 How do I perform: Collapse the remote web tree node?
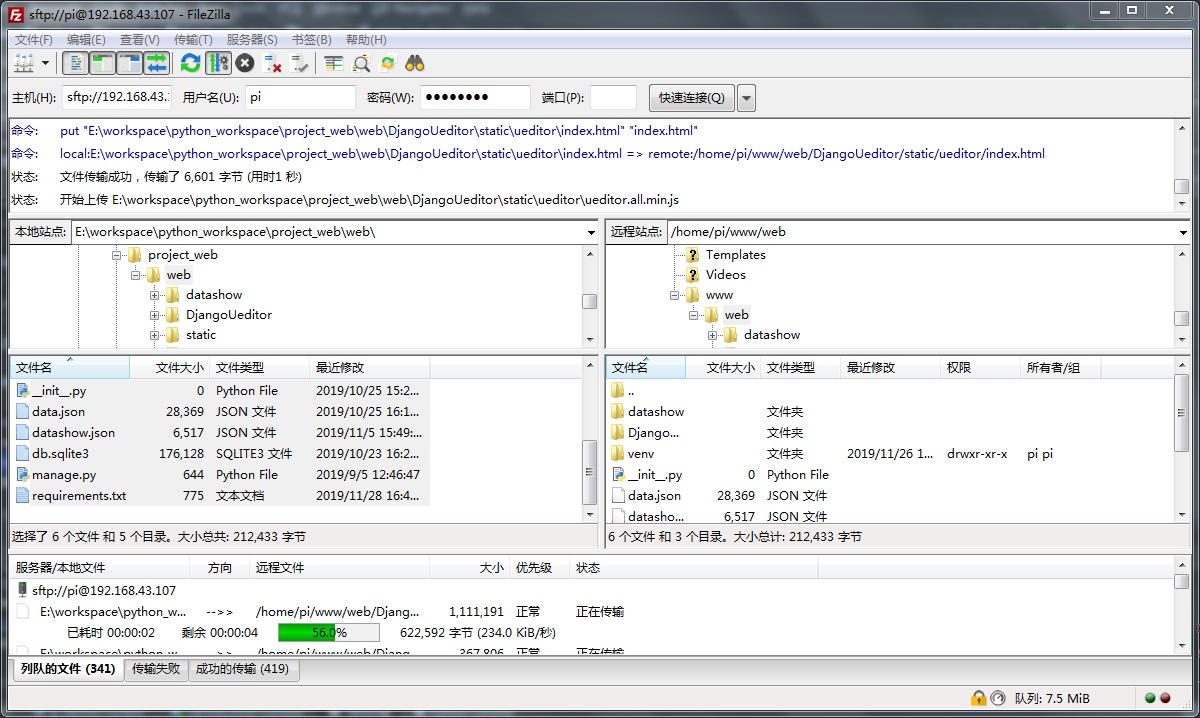click(x=694, y=315)
